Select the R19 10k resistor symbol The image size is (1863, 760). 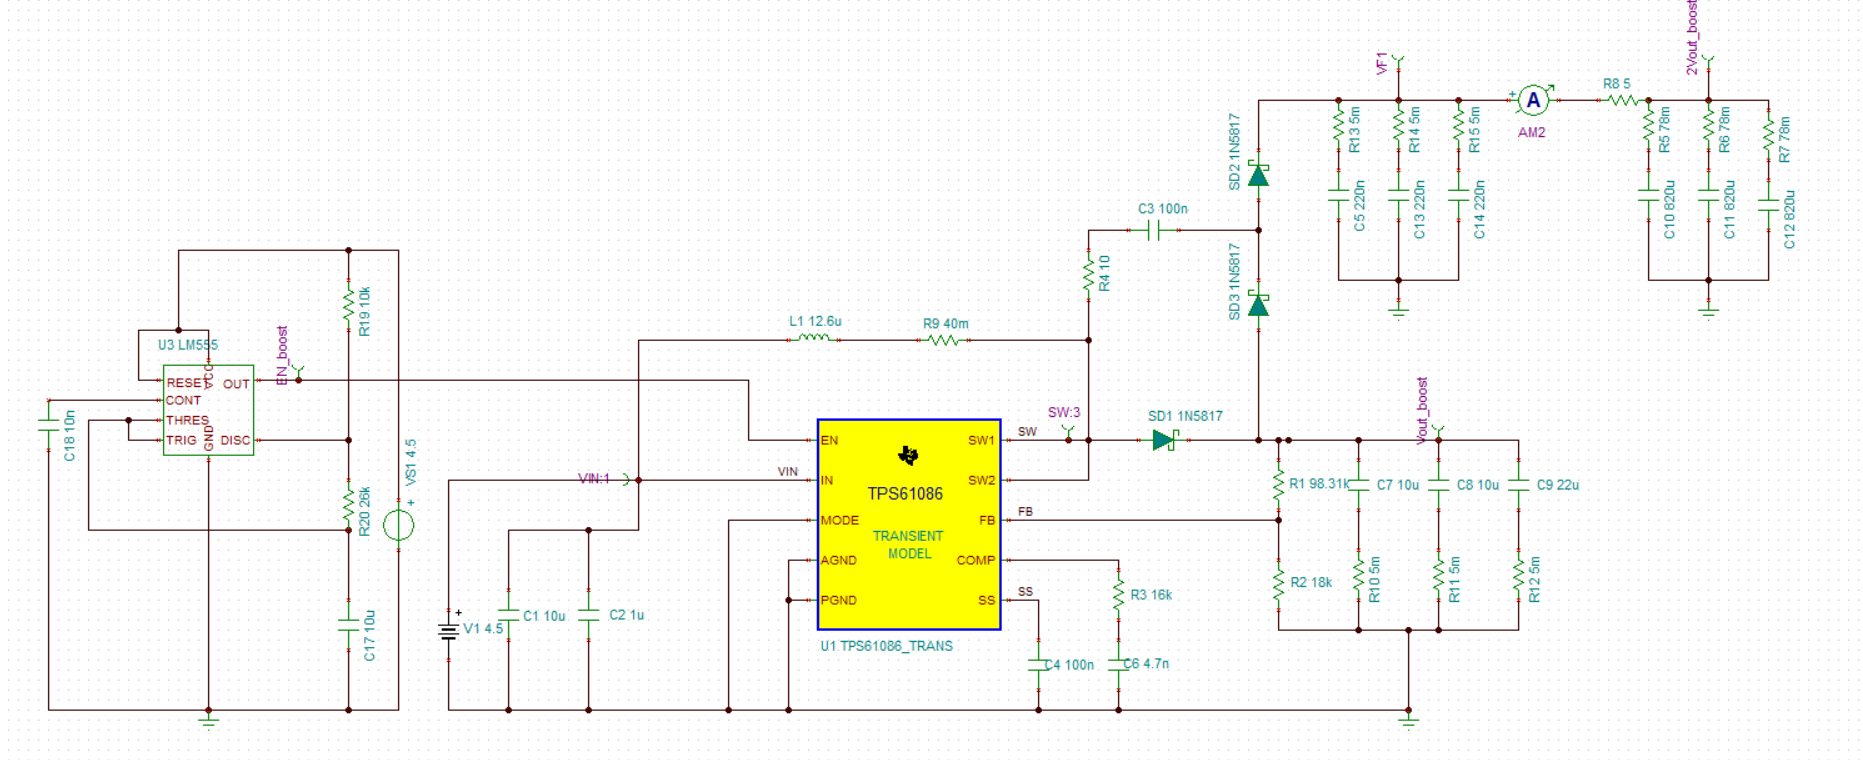coord(349,305)
